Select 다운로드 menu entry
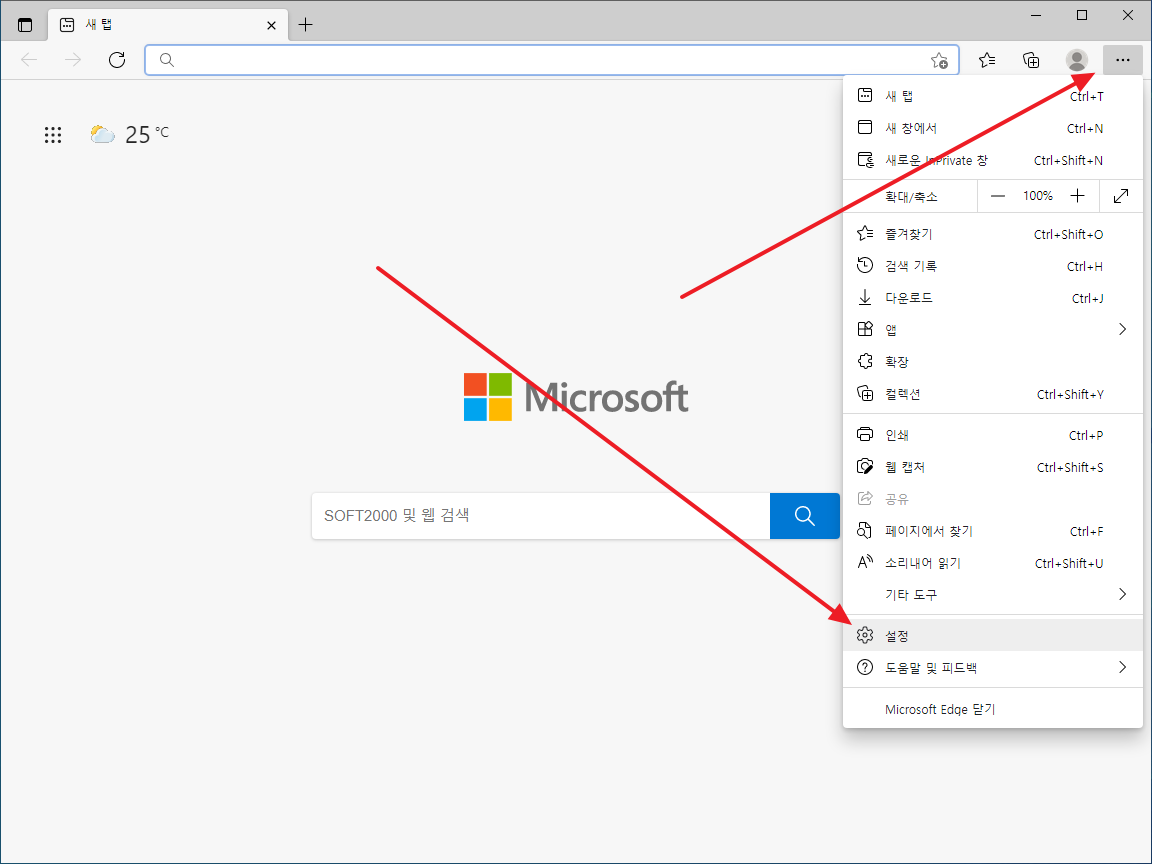 pyautogui.click(x=908, y=298)
